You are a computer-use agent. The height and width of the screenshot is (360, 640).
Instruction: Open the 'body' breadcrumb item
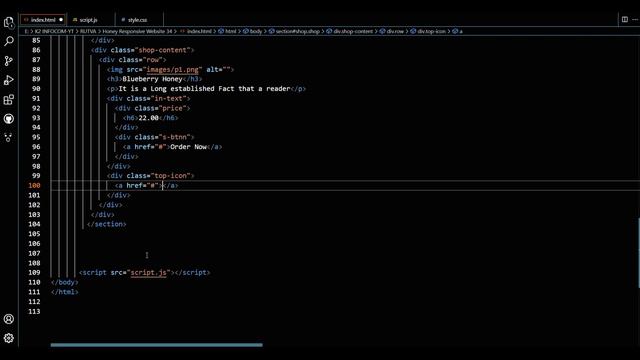(x=253, y=31)
